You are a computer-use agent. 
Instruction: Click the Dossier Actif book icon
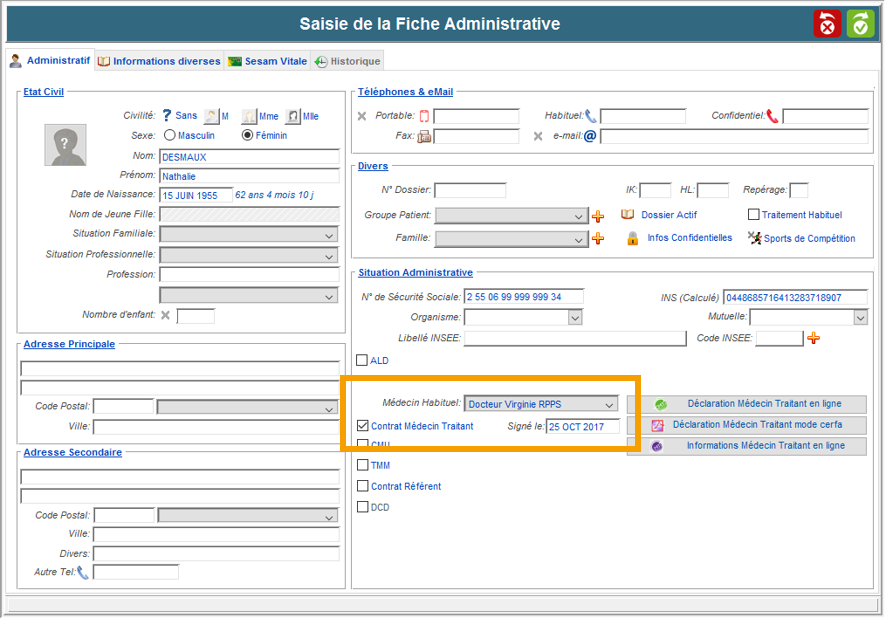coord(628,215)
